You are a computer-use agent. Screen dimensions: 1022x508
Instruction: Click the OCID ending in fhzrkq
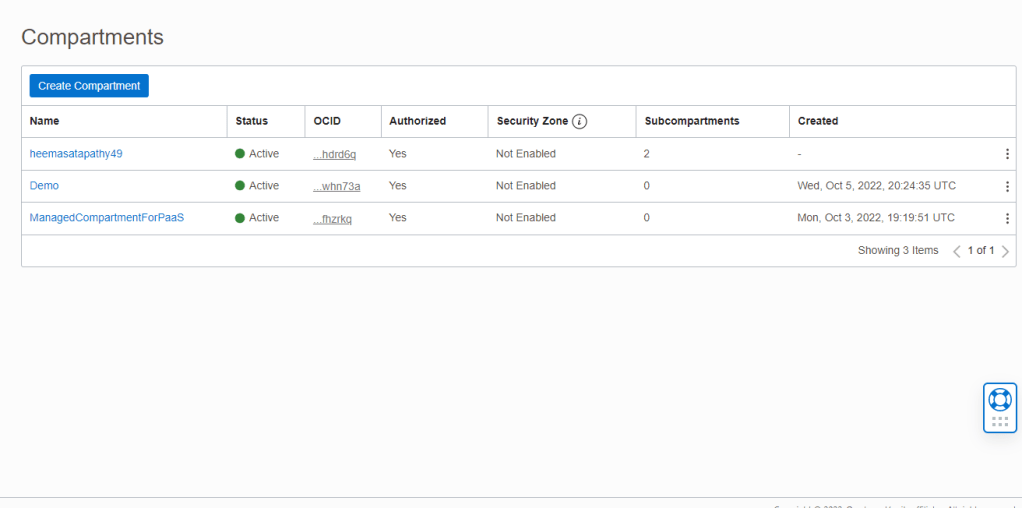[x=332, y=218]
